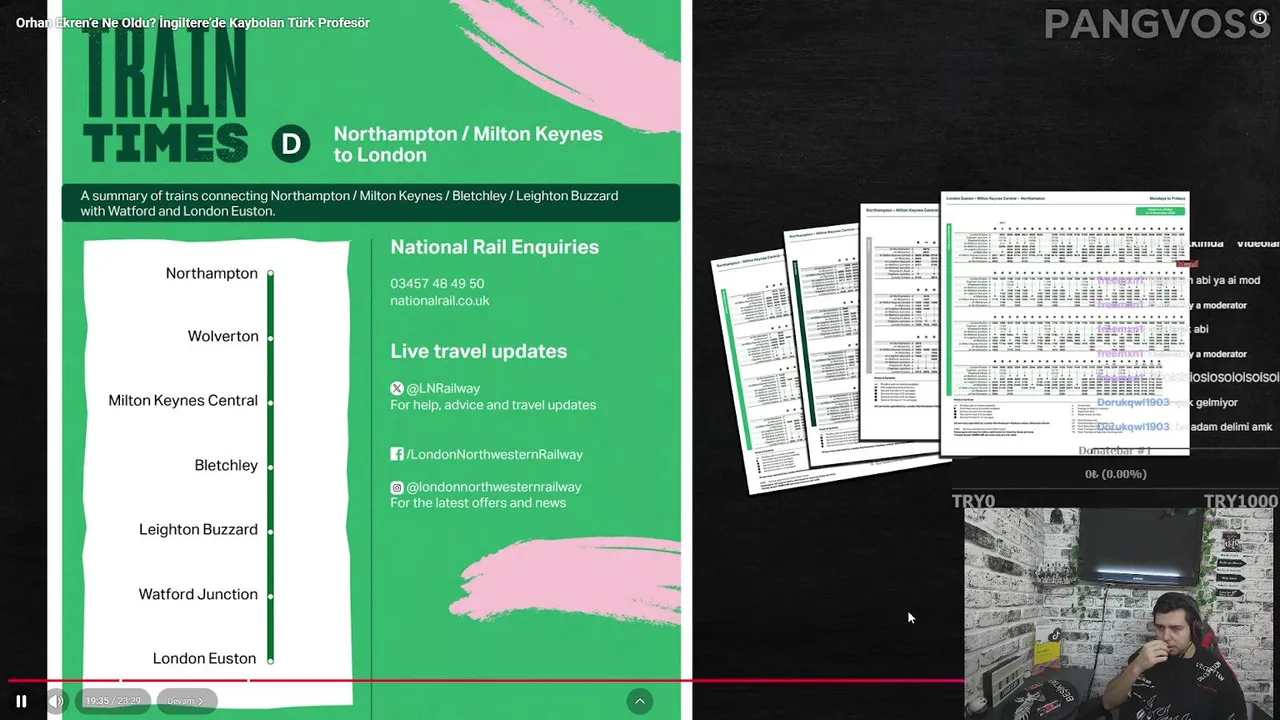Click 'Wolverton' station on route list
This screenshot has height=720, width=1280.
click(x=223, y=336)
